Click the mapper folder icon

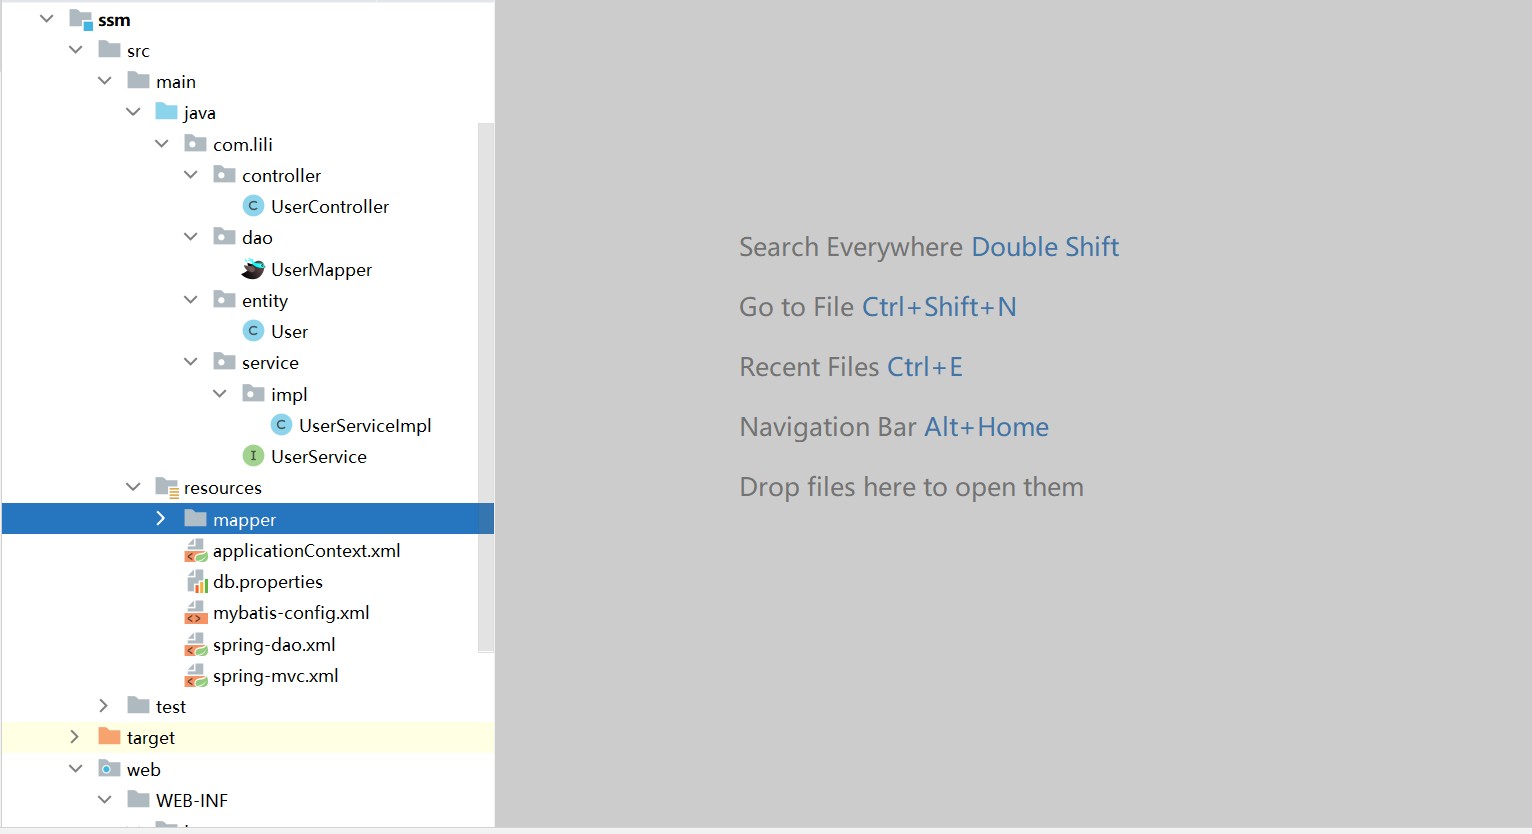[x=196, y=519]
